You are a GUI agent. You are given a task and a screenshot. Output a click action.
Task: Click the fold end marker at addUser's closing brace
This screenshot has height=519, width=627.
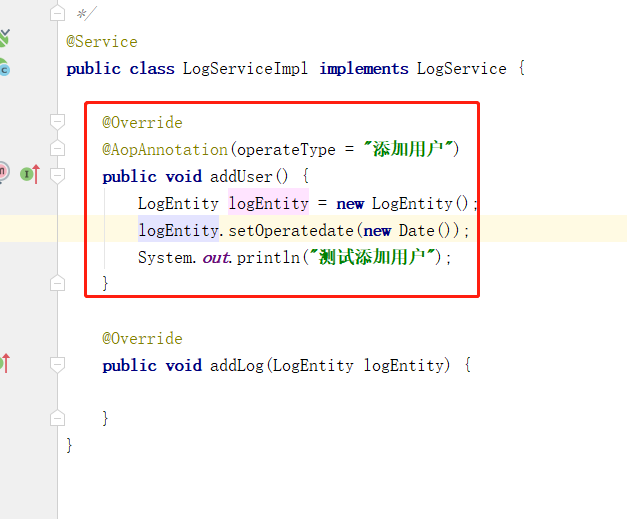pyautogui.click(x=58, y=283)
